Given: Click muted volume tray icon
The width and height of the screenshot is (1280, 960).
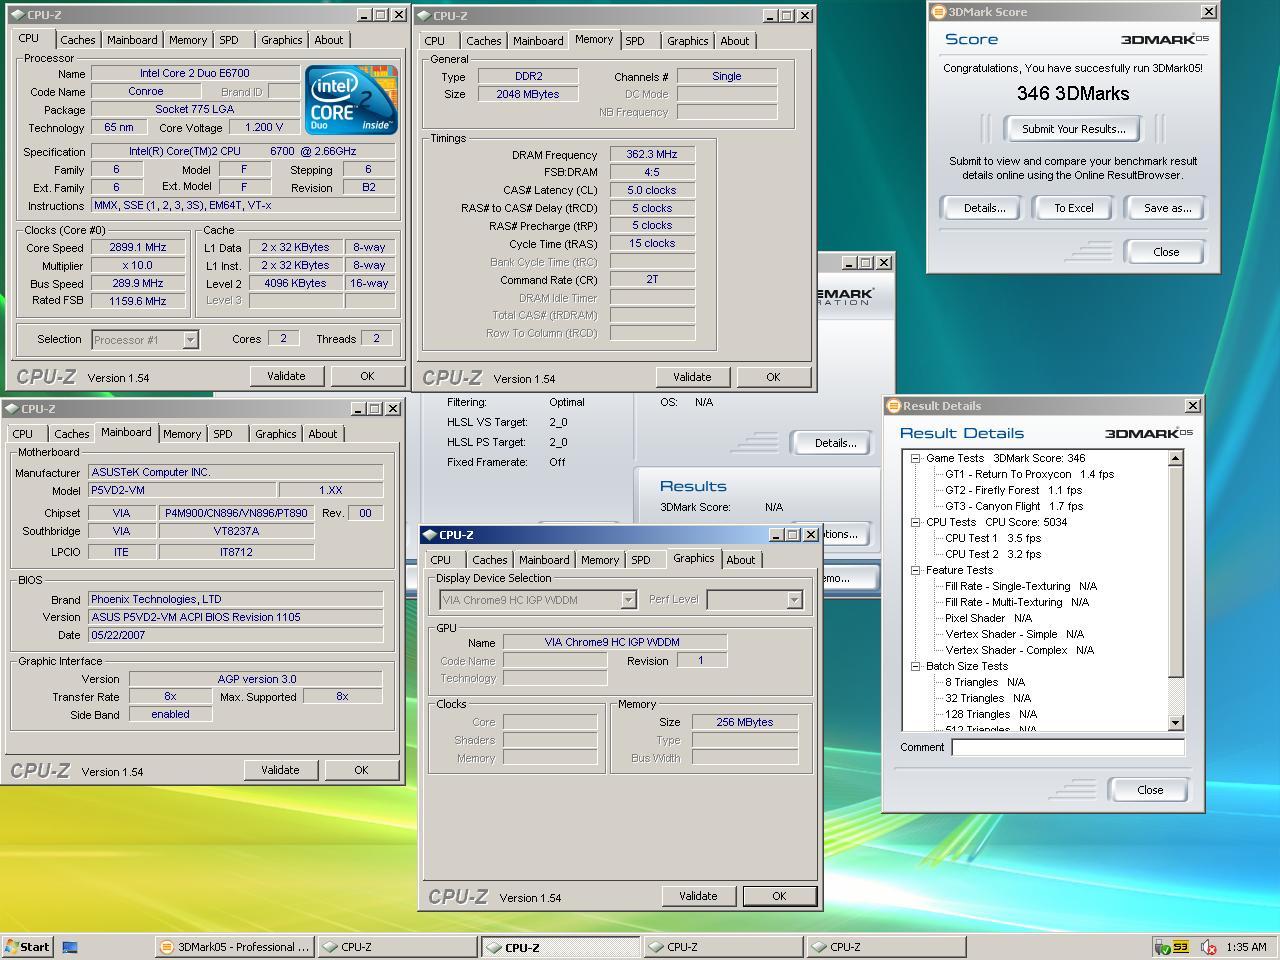Looking at the screenshot, I should pos(1207,947).
